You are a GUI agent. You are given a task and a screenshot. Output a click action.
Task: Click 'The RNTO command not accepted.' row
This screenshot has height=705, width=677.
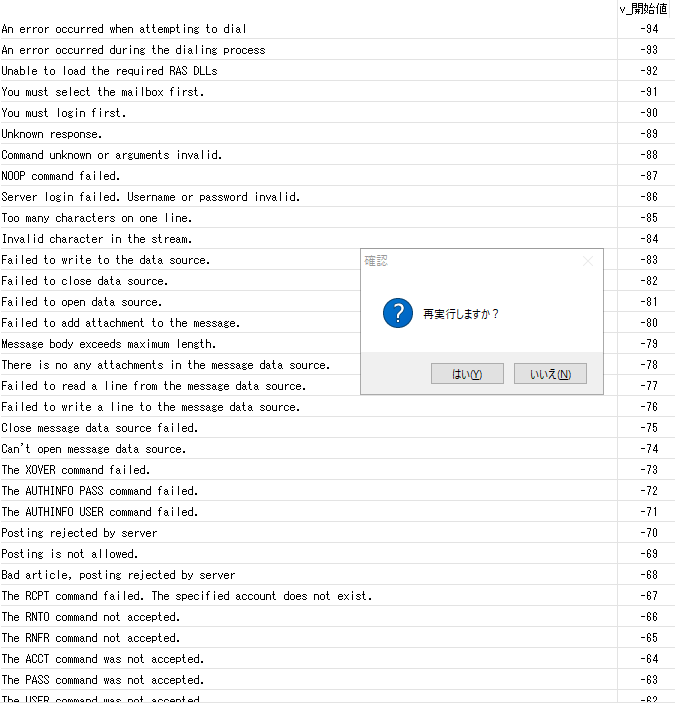click(x=91, y=617)
